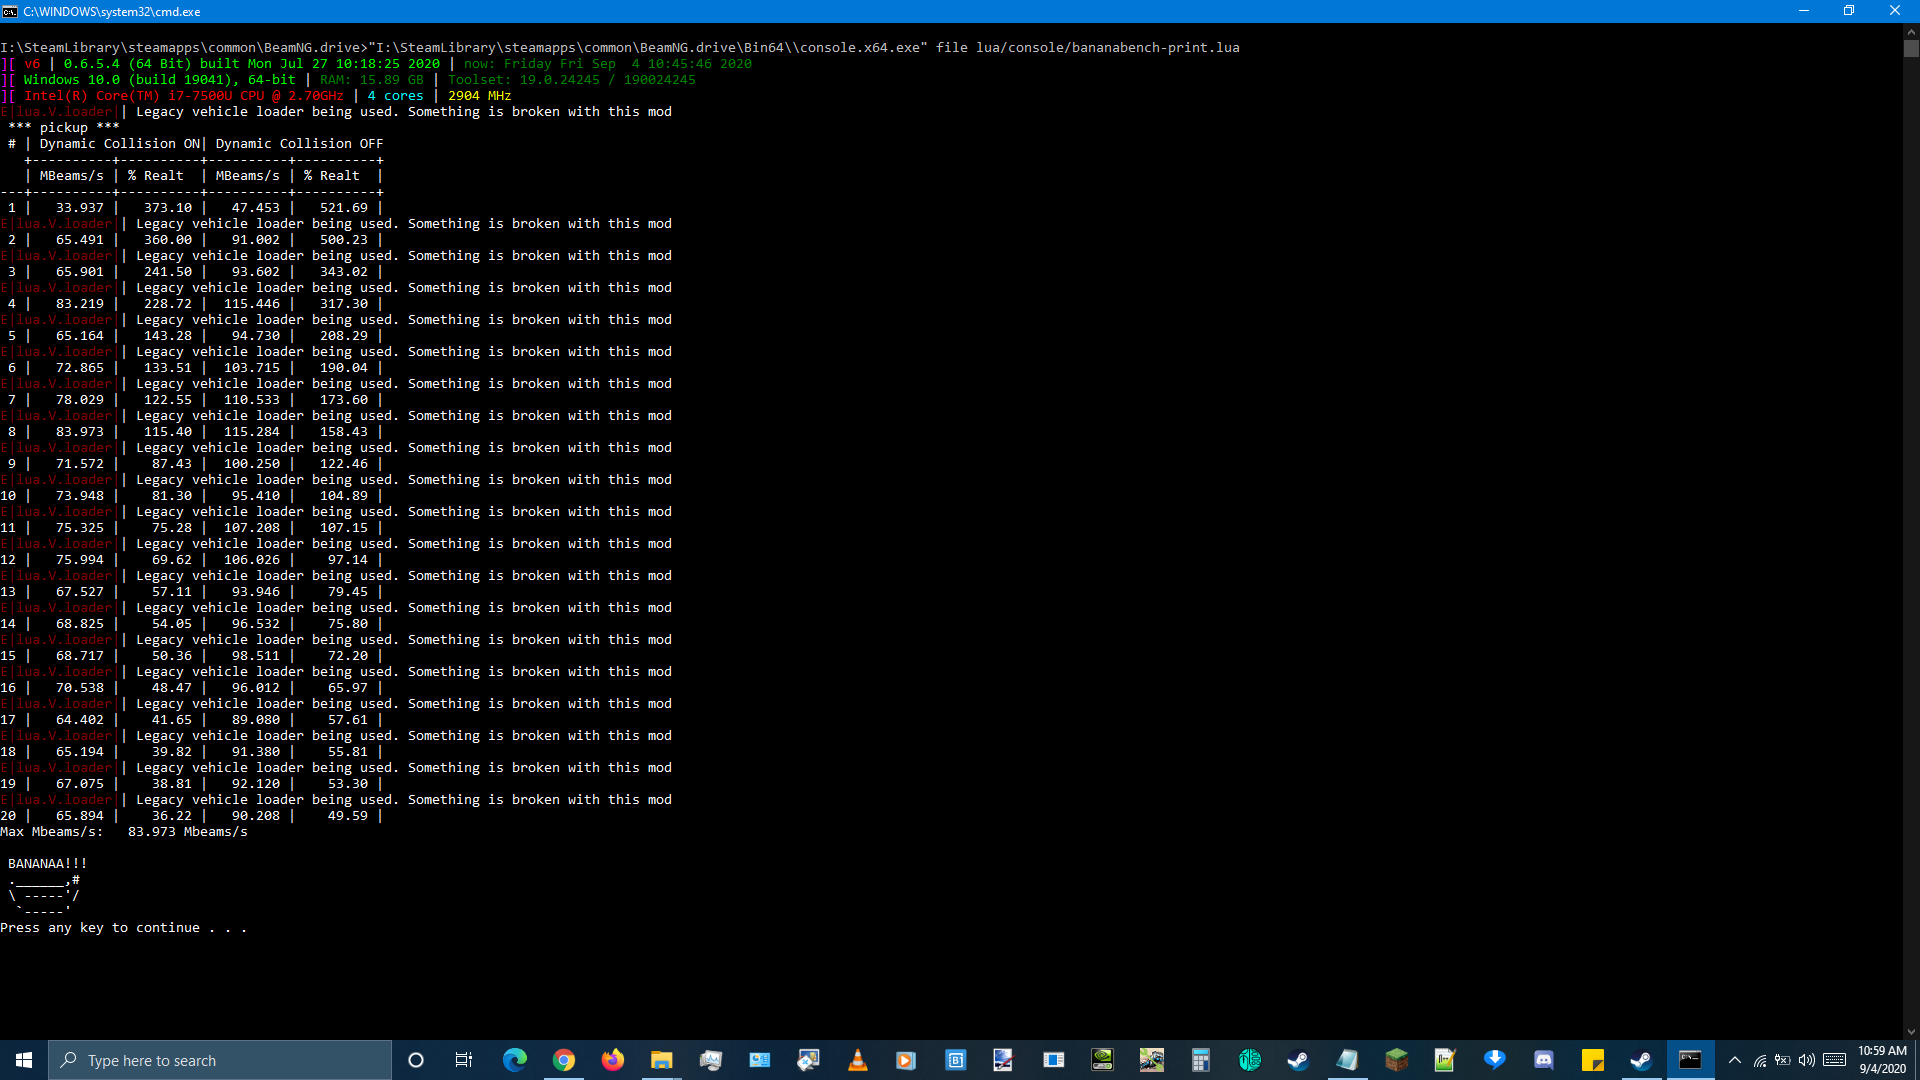Click the '4 cores' text
1920x1080 pixels.
pos(396,96)
